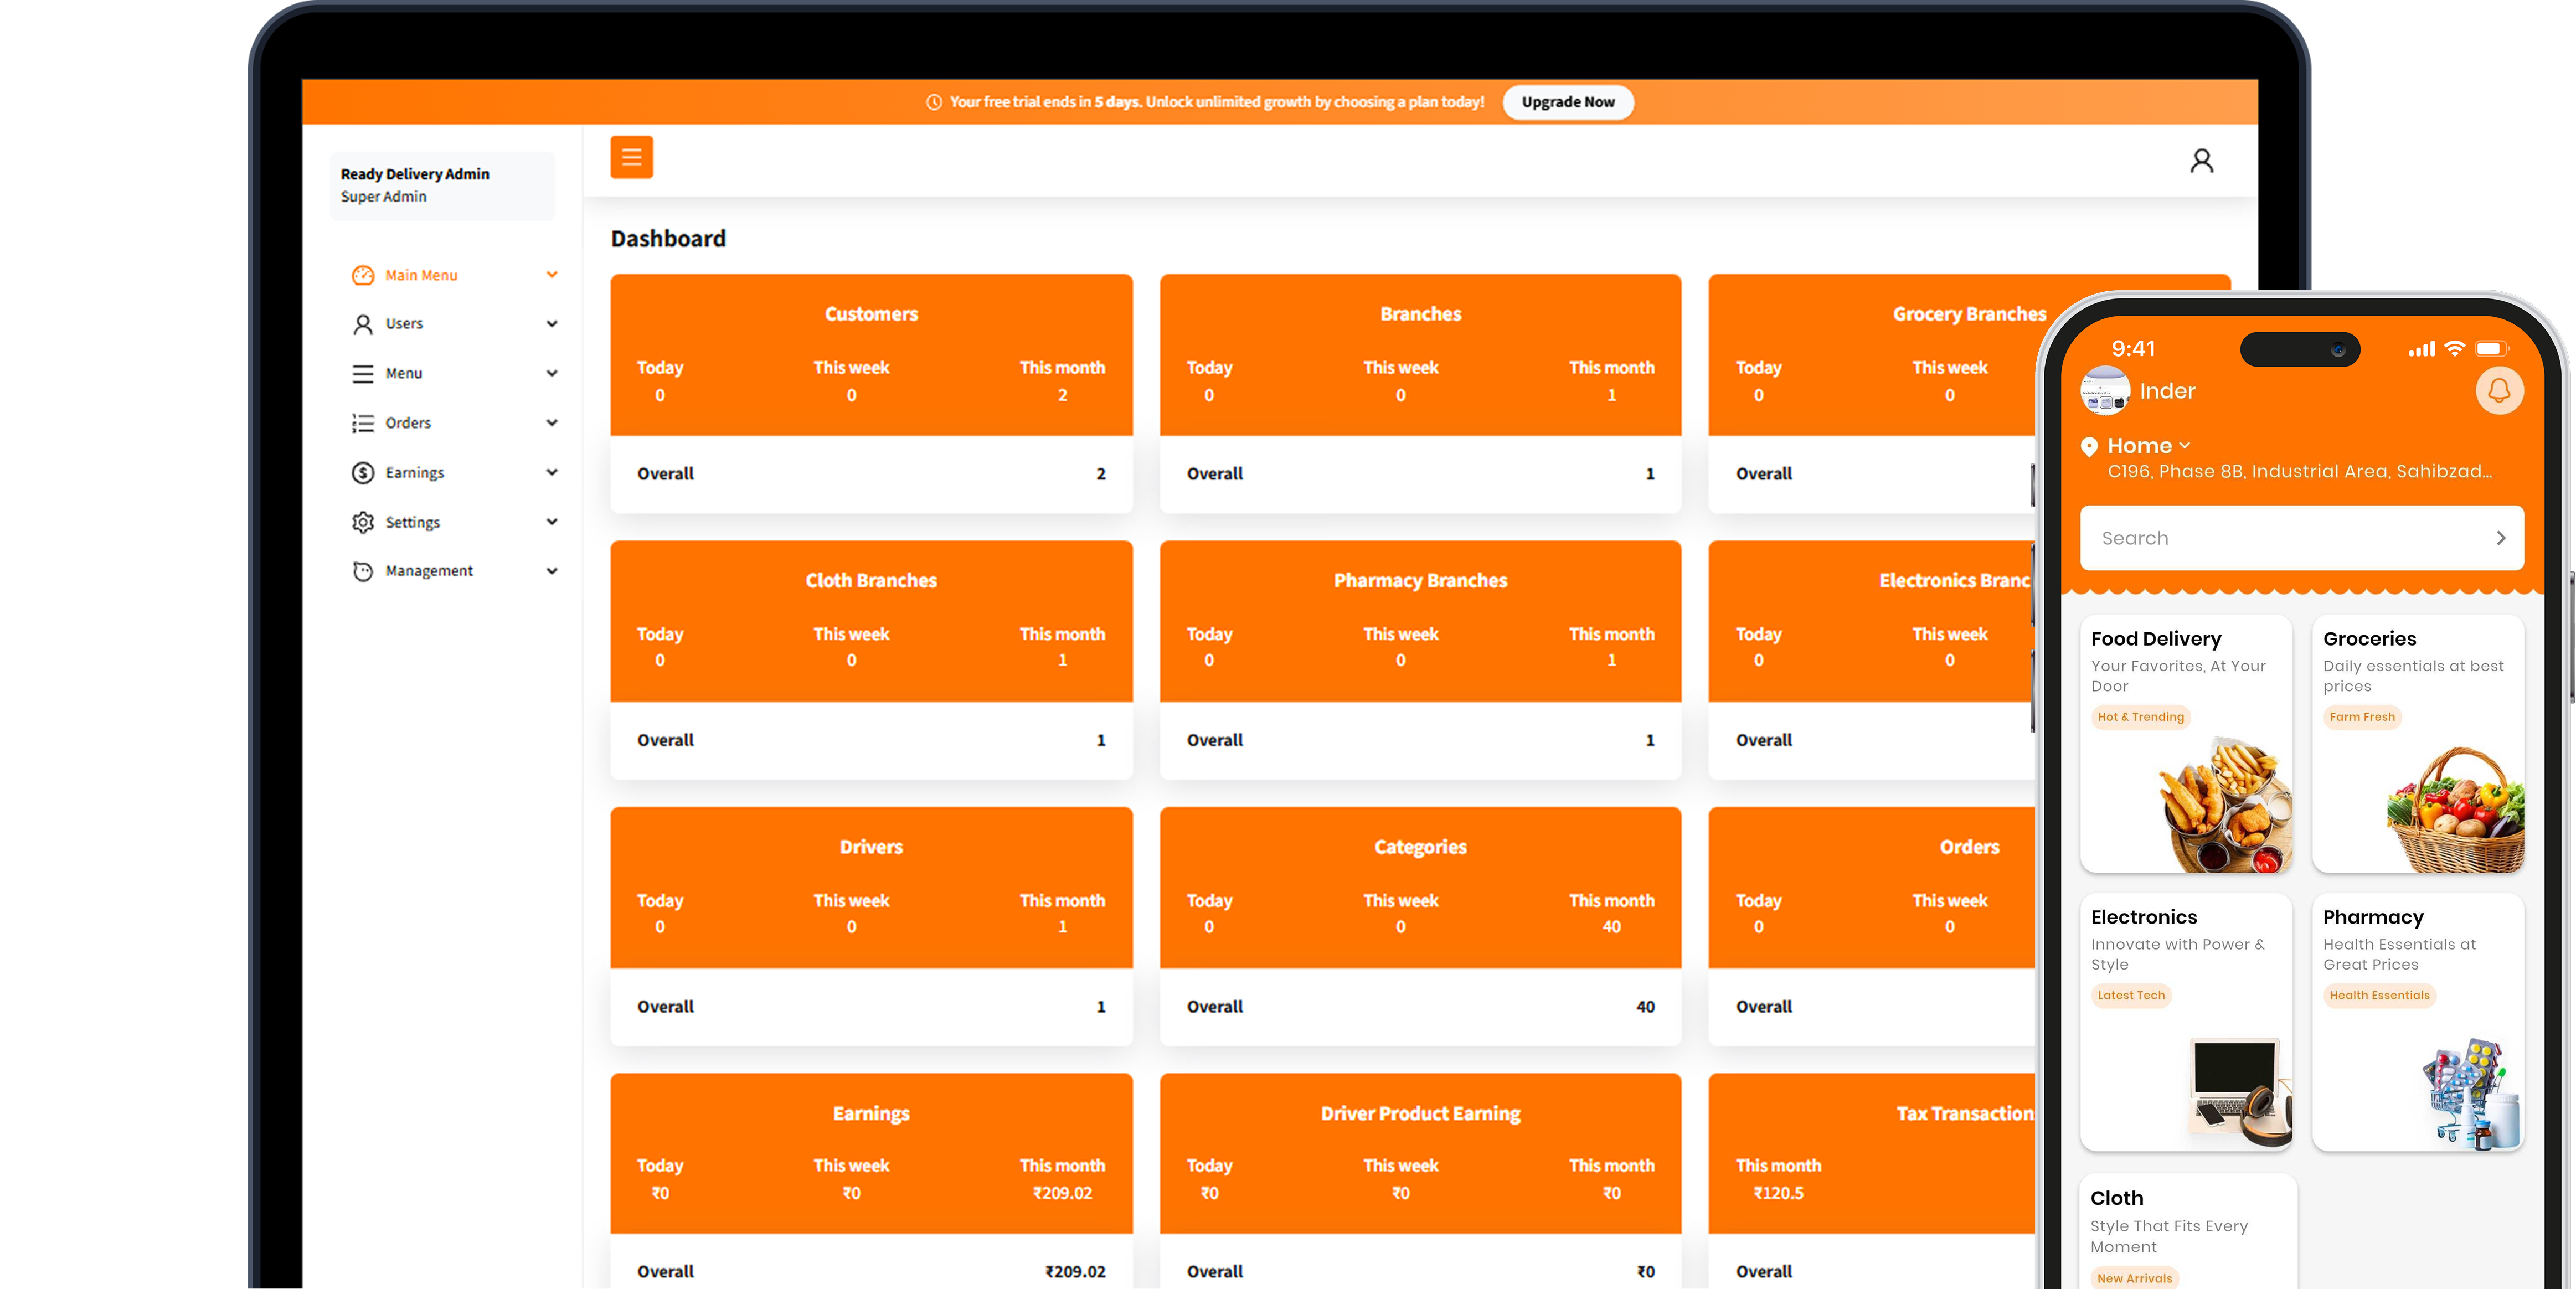The image size is (2576, 1289).
Task: Open the Electronics card on phone
Action: tap(2185, 1022)
